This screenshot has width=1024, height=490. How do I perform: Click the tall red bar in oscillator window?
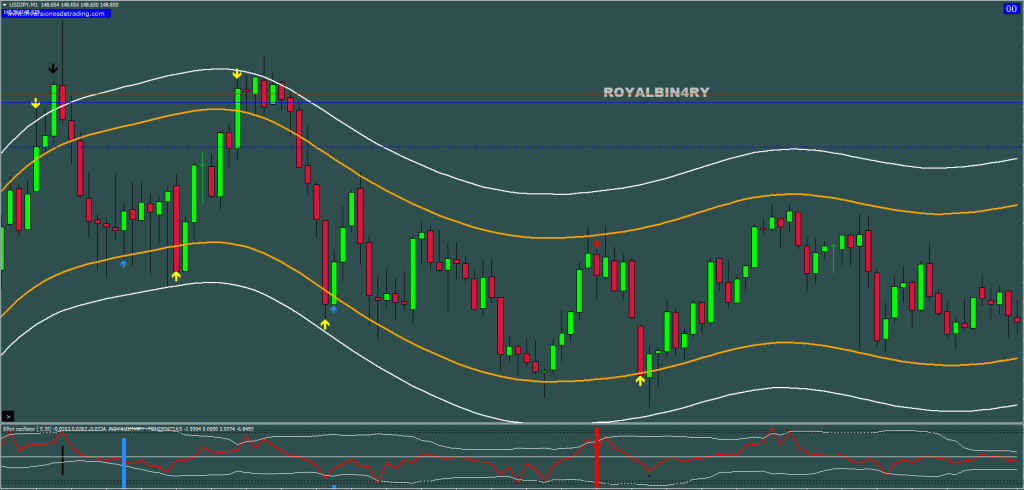[596, 457]
